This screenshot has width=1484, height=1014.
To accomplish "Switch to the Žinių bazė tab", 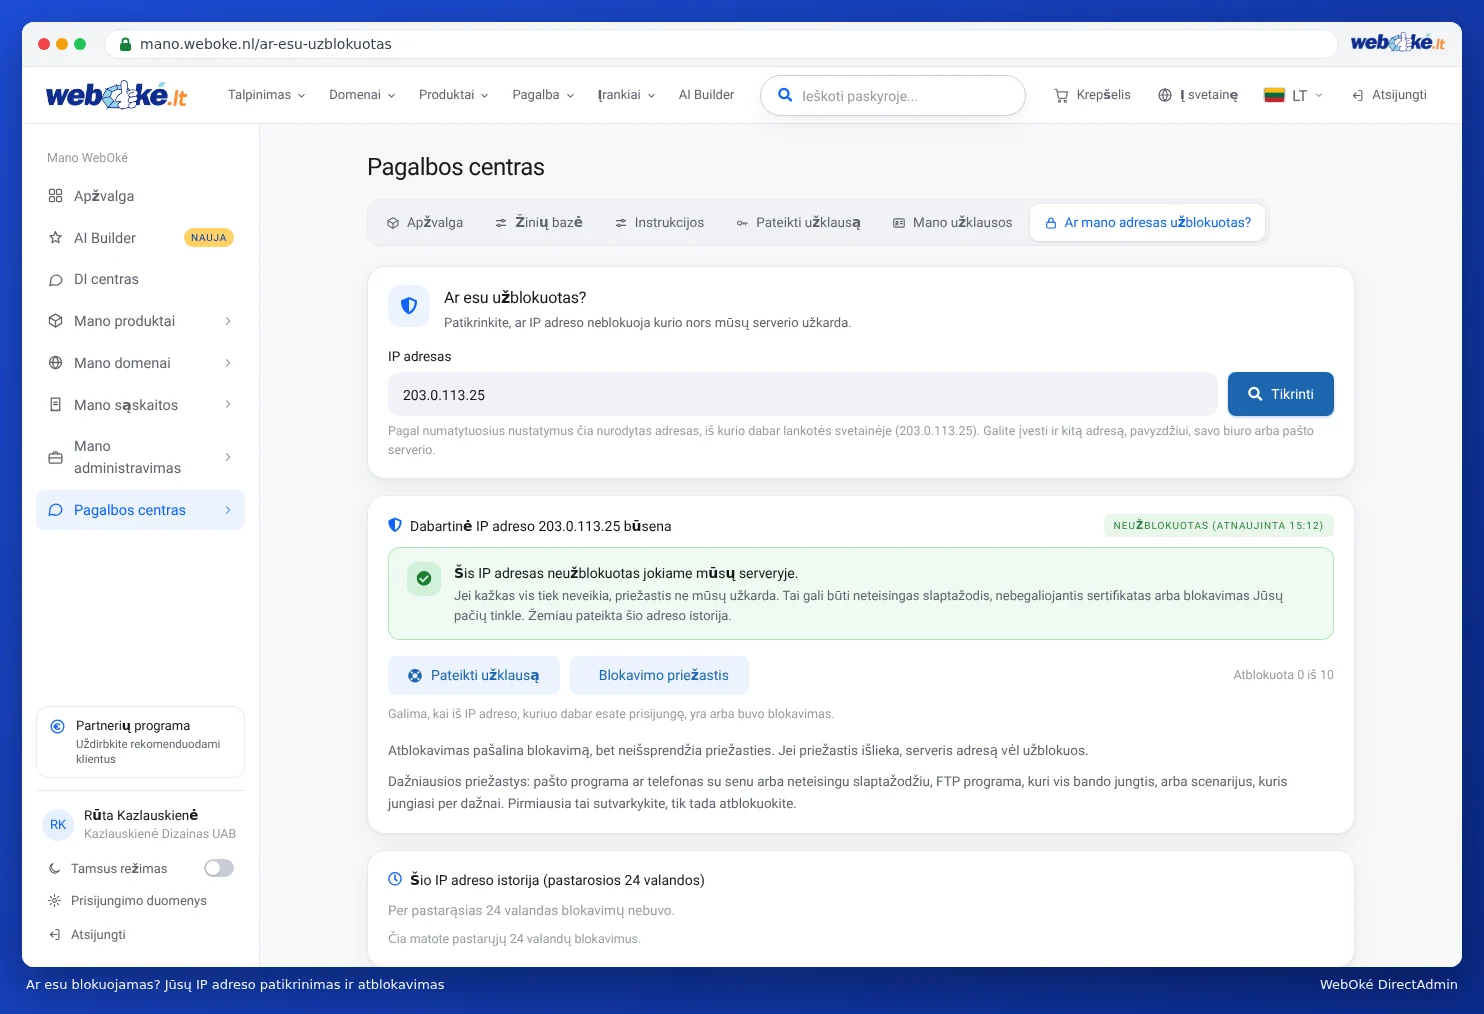I will point(539,223).
